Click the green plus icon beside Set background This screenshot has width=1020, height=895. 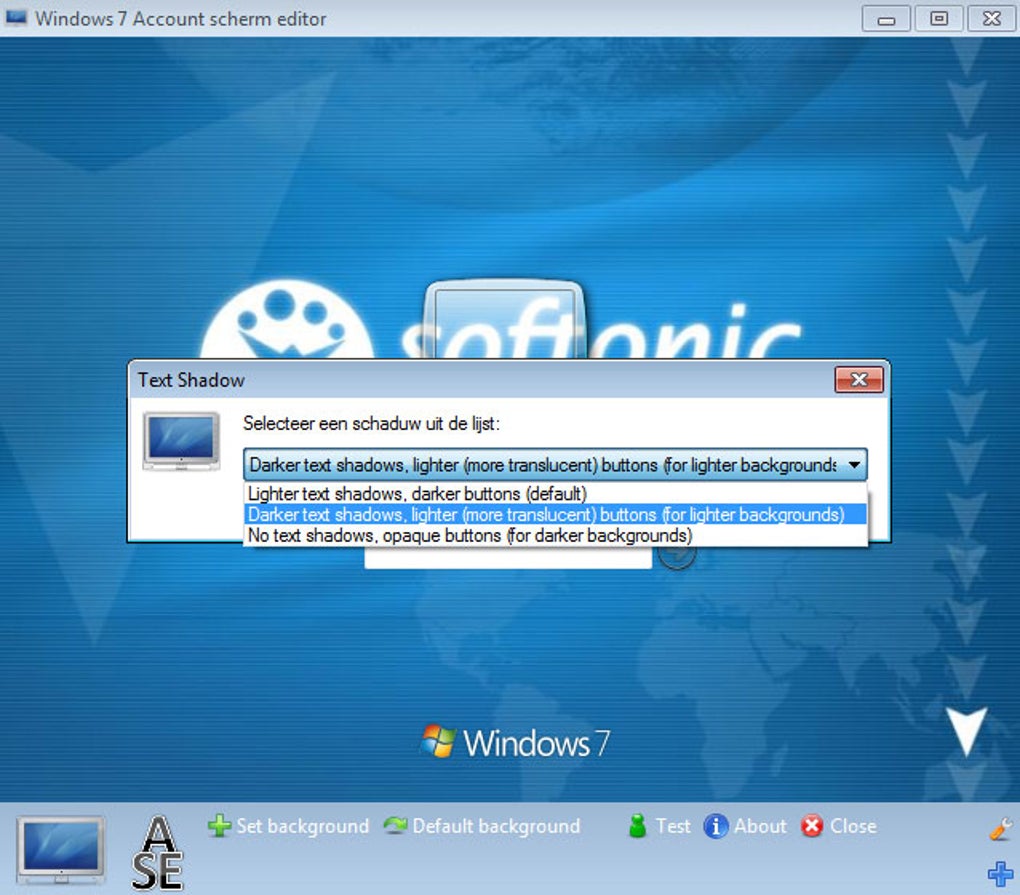[219, 826]
